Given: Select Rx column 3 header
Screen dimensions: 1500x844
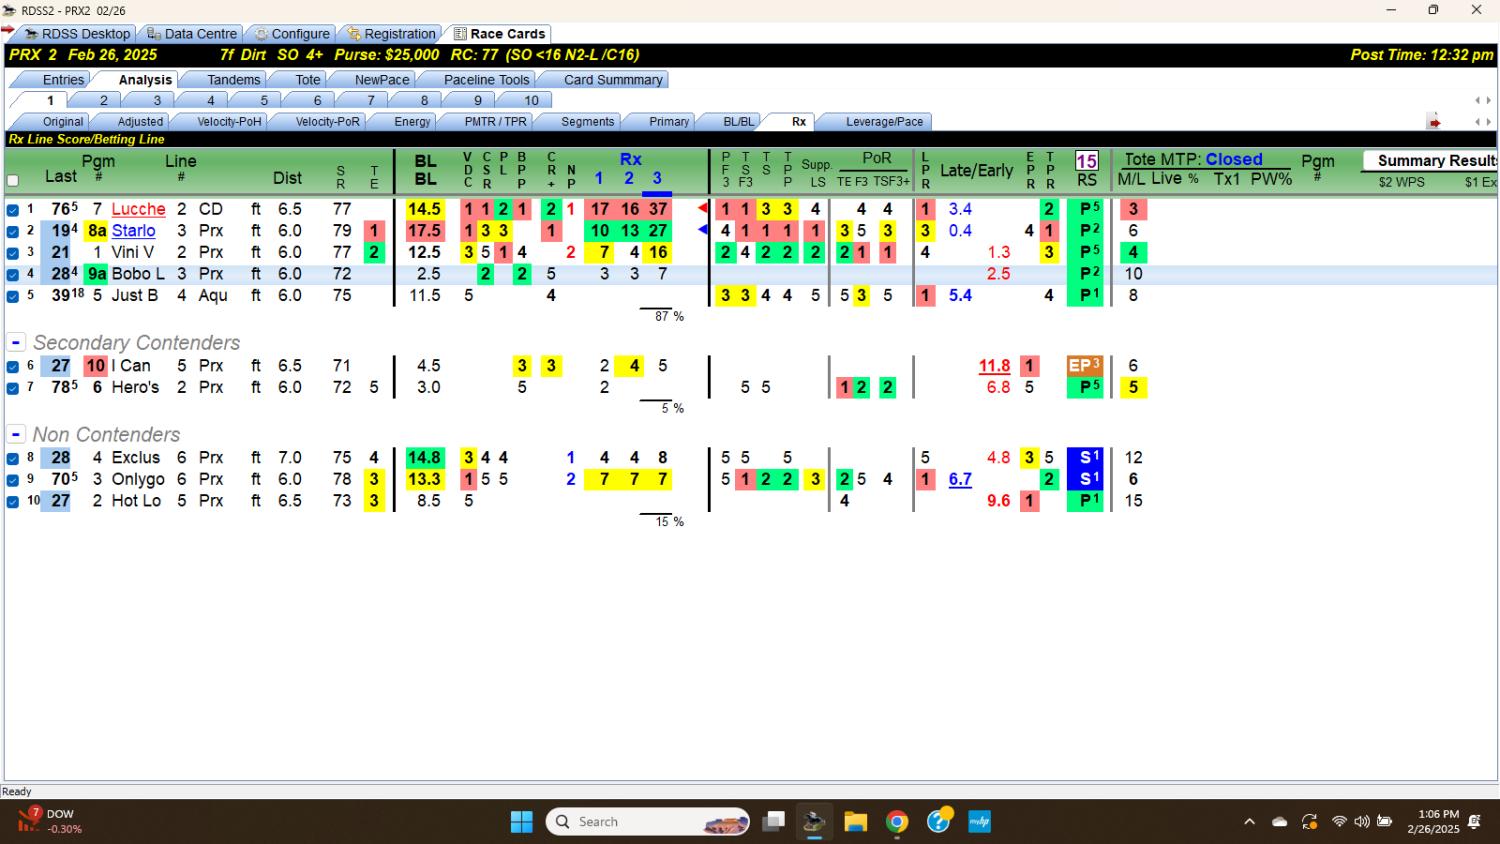Looking at the screenshot, I should coord(657,179).
